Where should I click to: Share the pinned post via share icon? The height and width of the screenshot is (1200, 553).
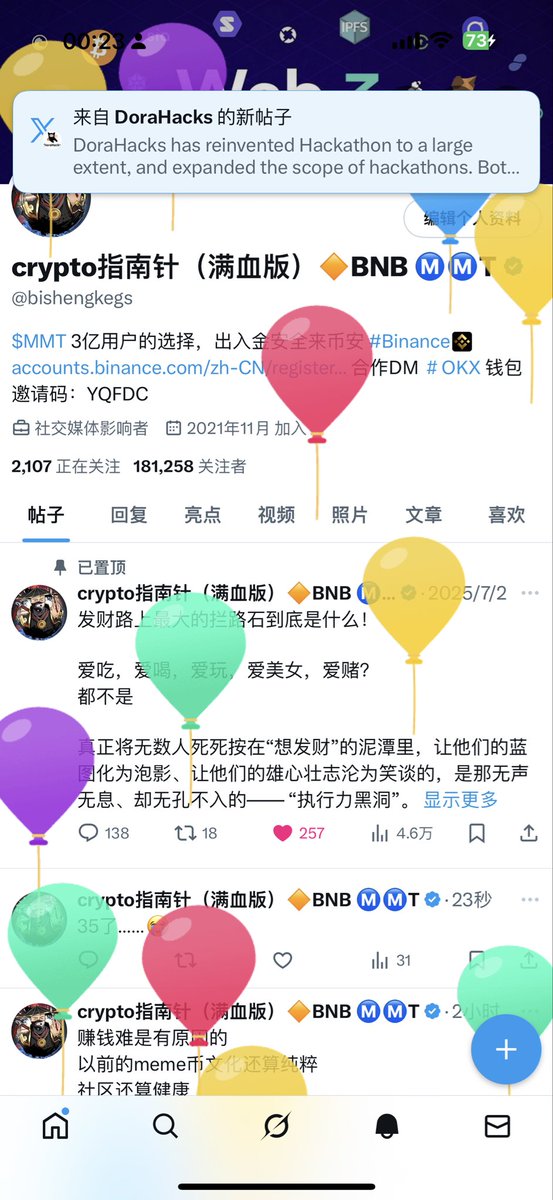(x=529, y=832)
